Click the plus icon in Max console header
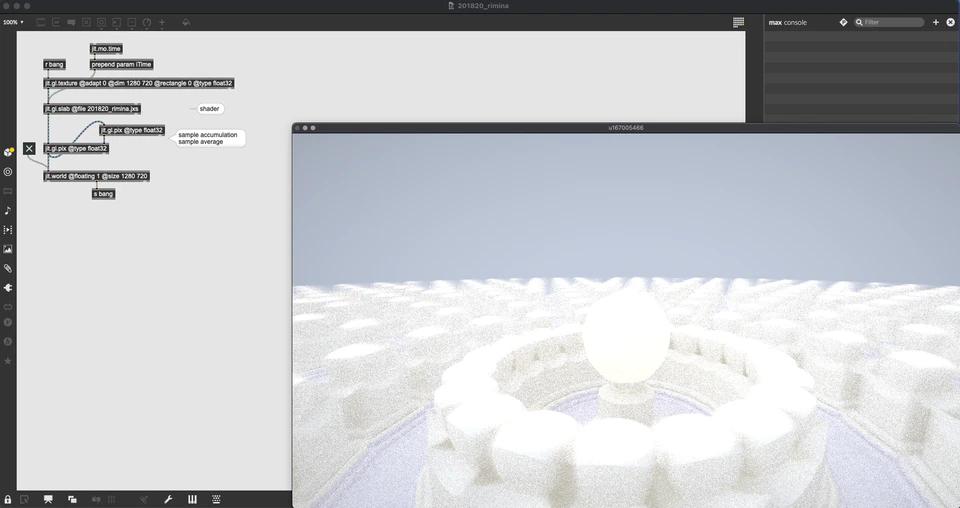960x508 pixels. [936, 22]
